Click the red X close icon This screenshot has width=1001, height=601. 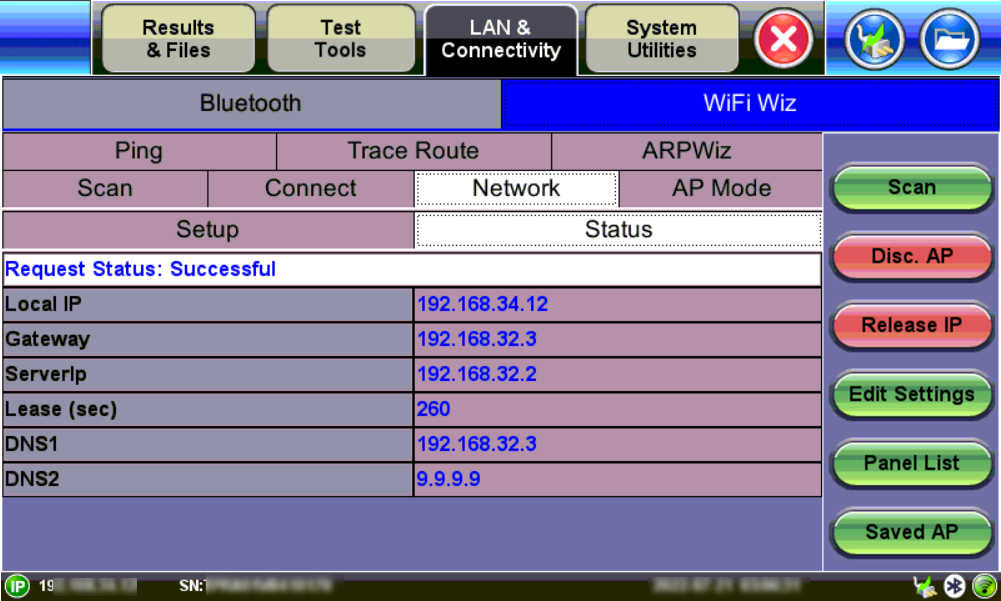pos(783,39)
